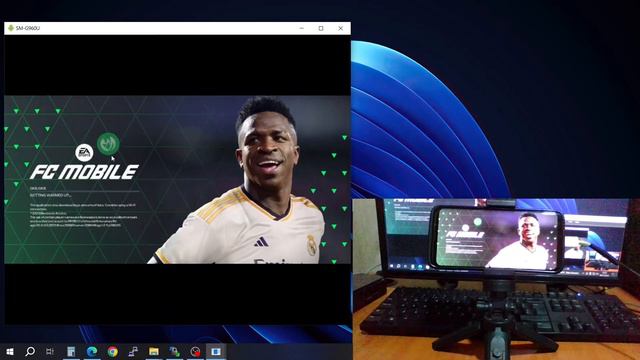The width and height of the screenshot is (640, 360).
Task: Open the taskbar icon right of File Explorer
Action: [x=175, y=351]
